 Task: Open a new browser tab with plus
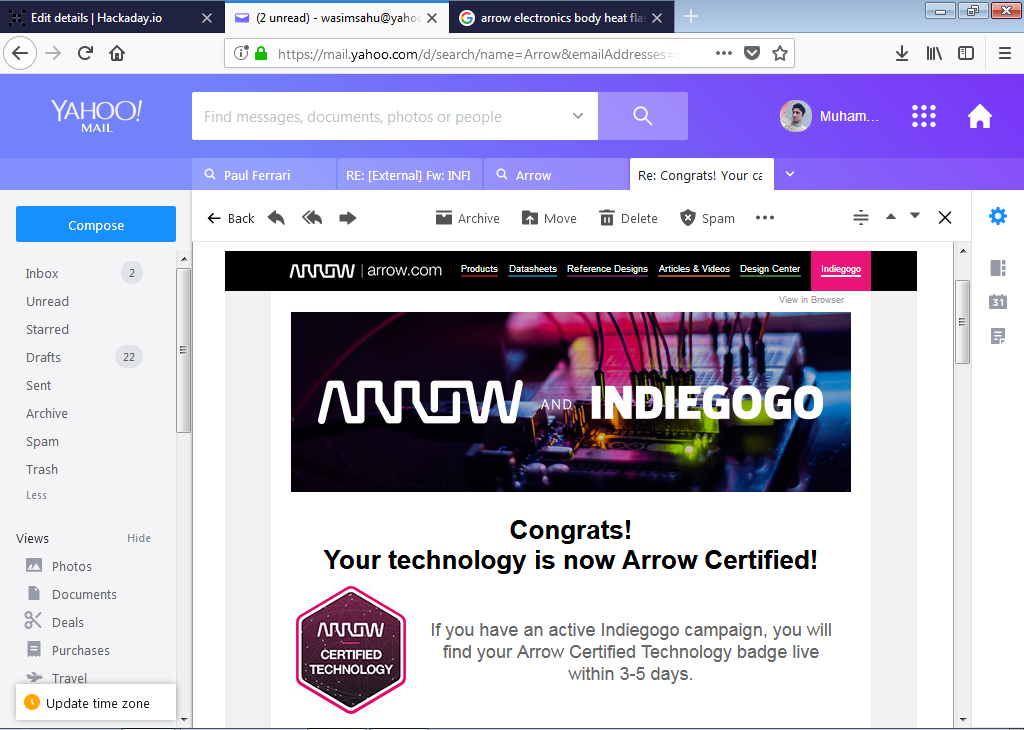pos(691,17)
